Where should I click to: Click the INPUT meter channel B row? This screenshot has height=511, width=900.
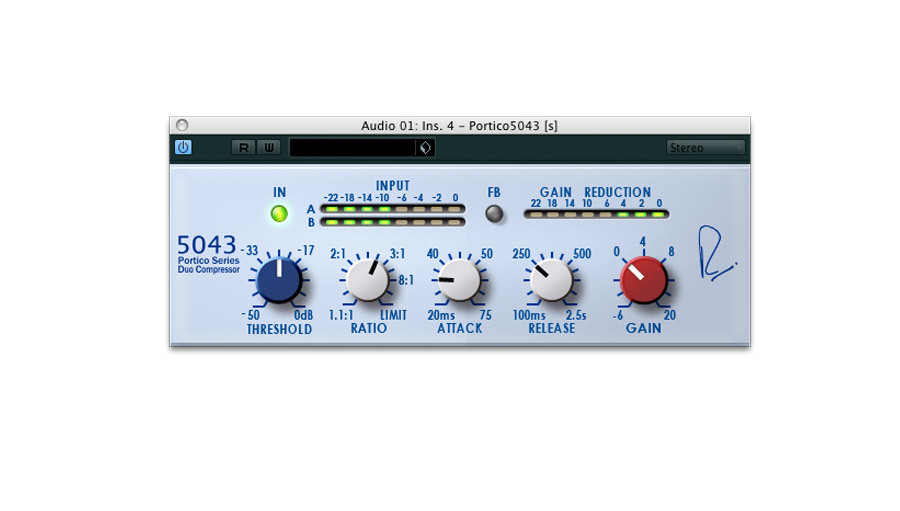click(393, 222)
